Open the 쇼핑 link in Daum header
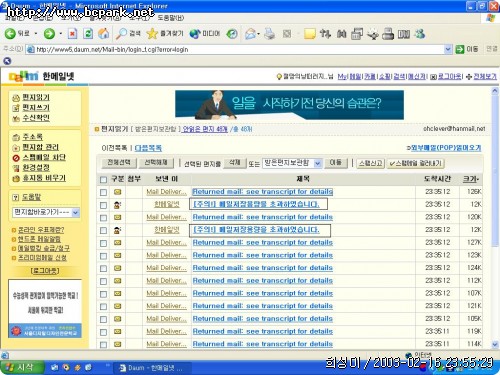The height and width of the screenshot is (375, 500). (384, 77)
